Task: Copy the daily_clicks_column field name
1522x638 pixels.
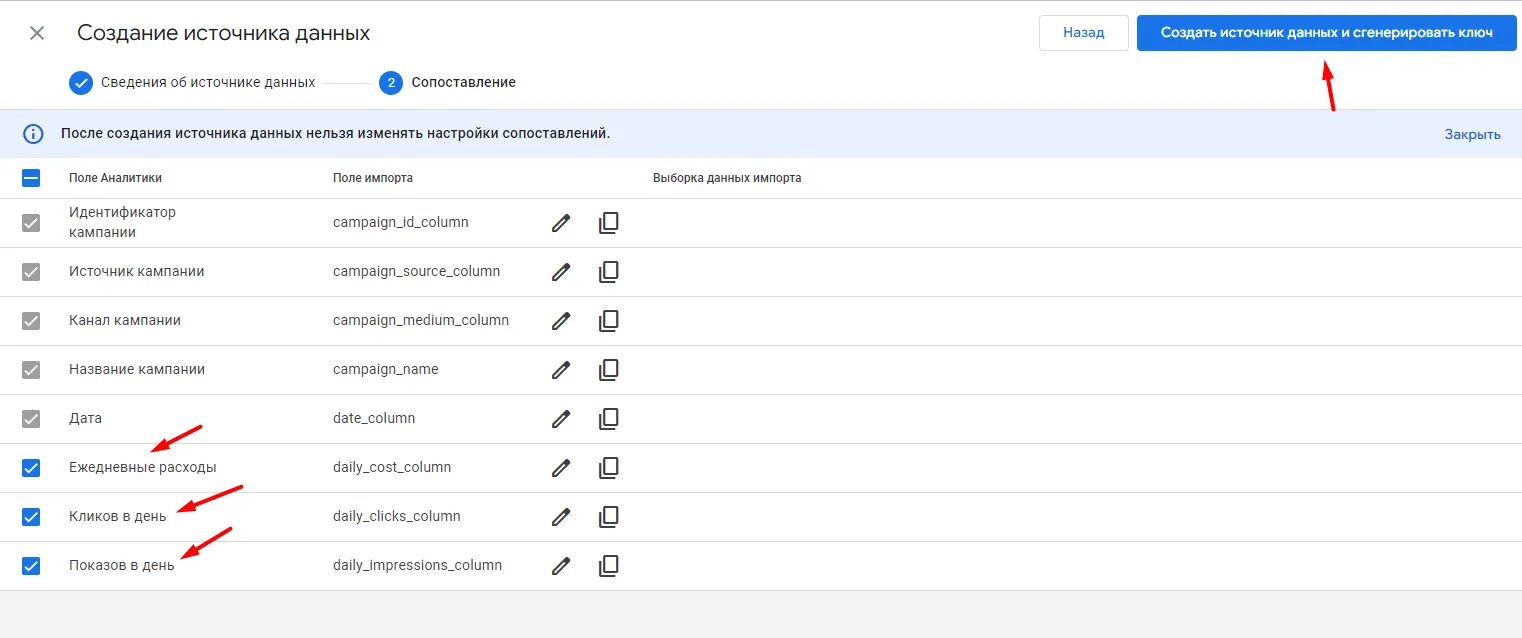Action: (x=608, y=517)
